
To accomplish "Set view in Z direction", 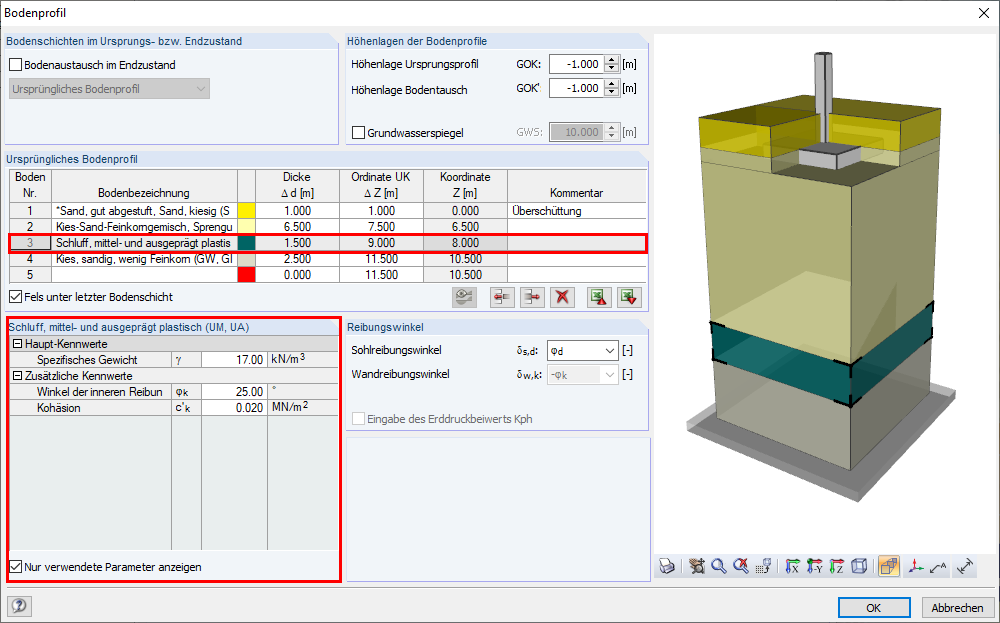I will click(x=837, y=566).
